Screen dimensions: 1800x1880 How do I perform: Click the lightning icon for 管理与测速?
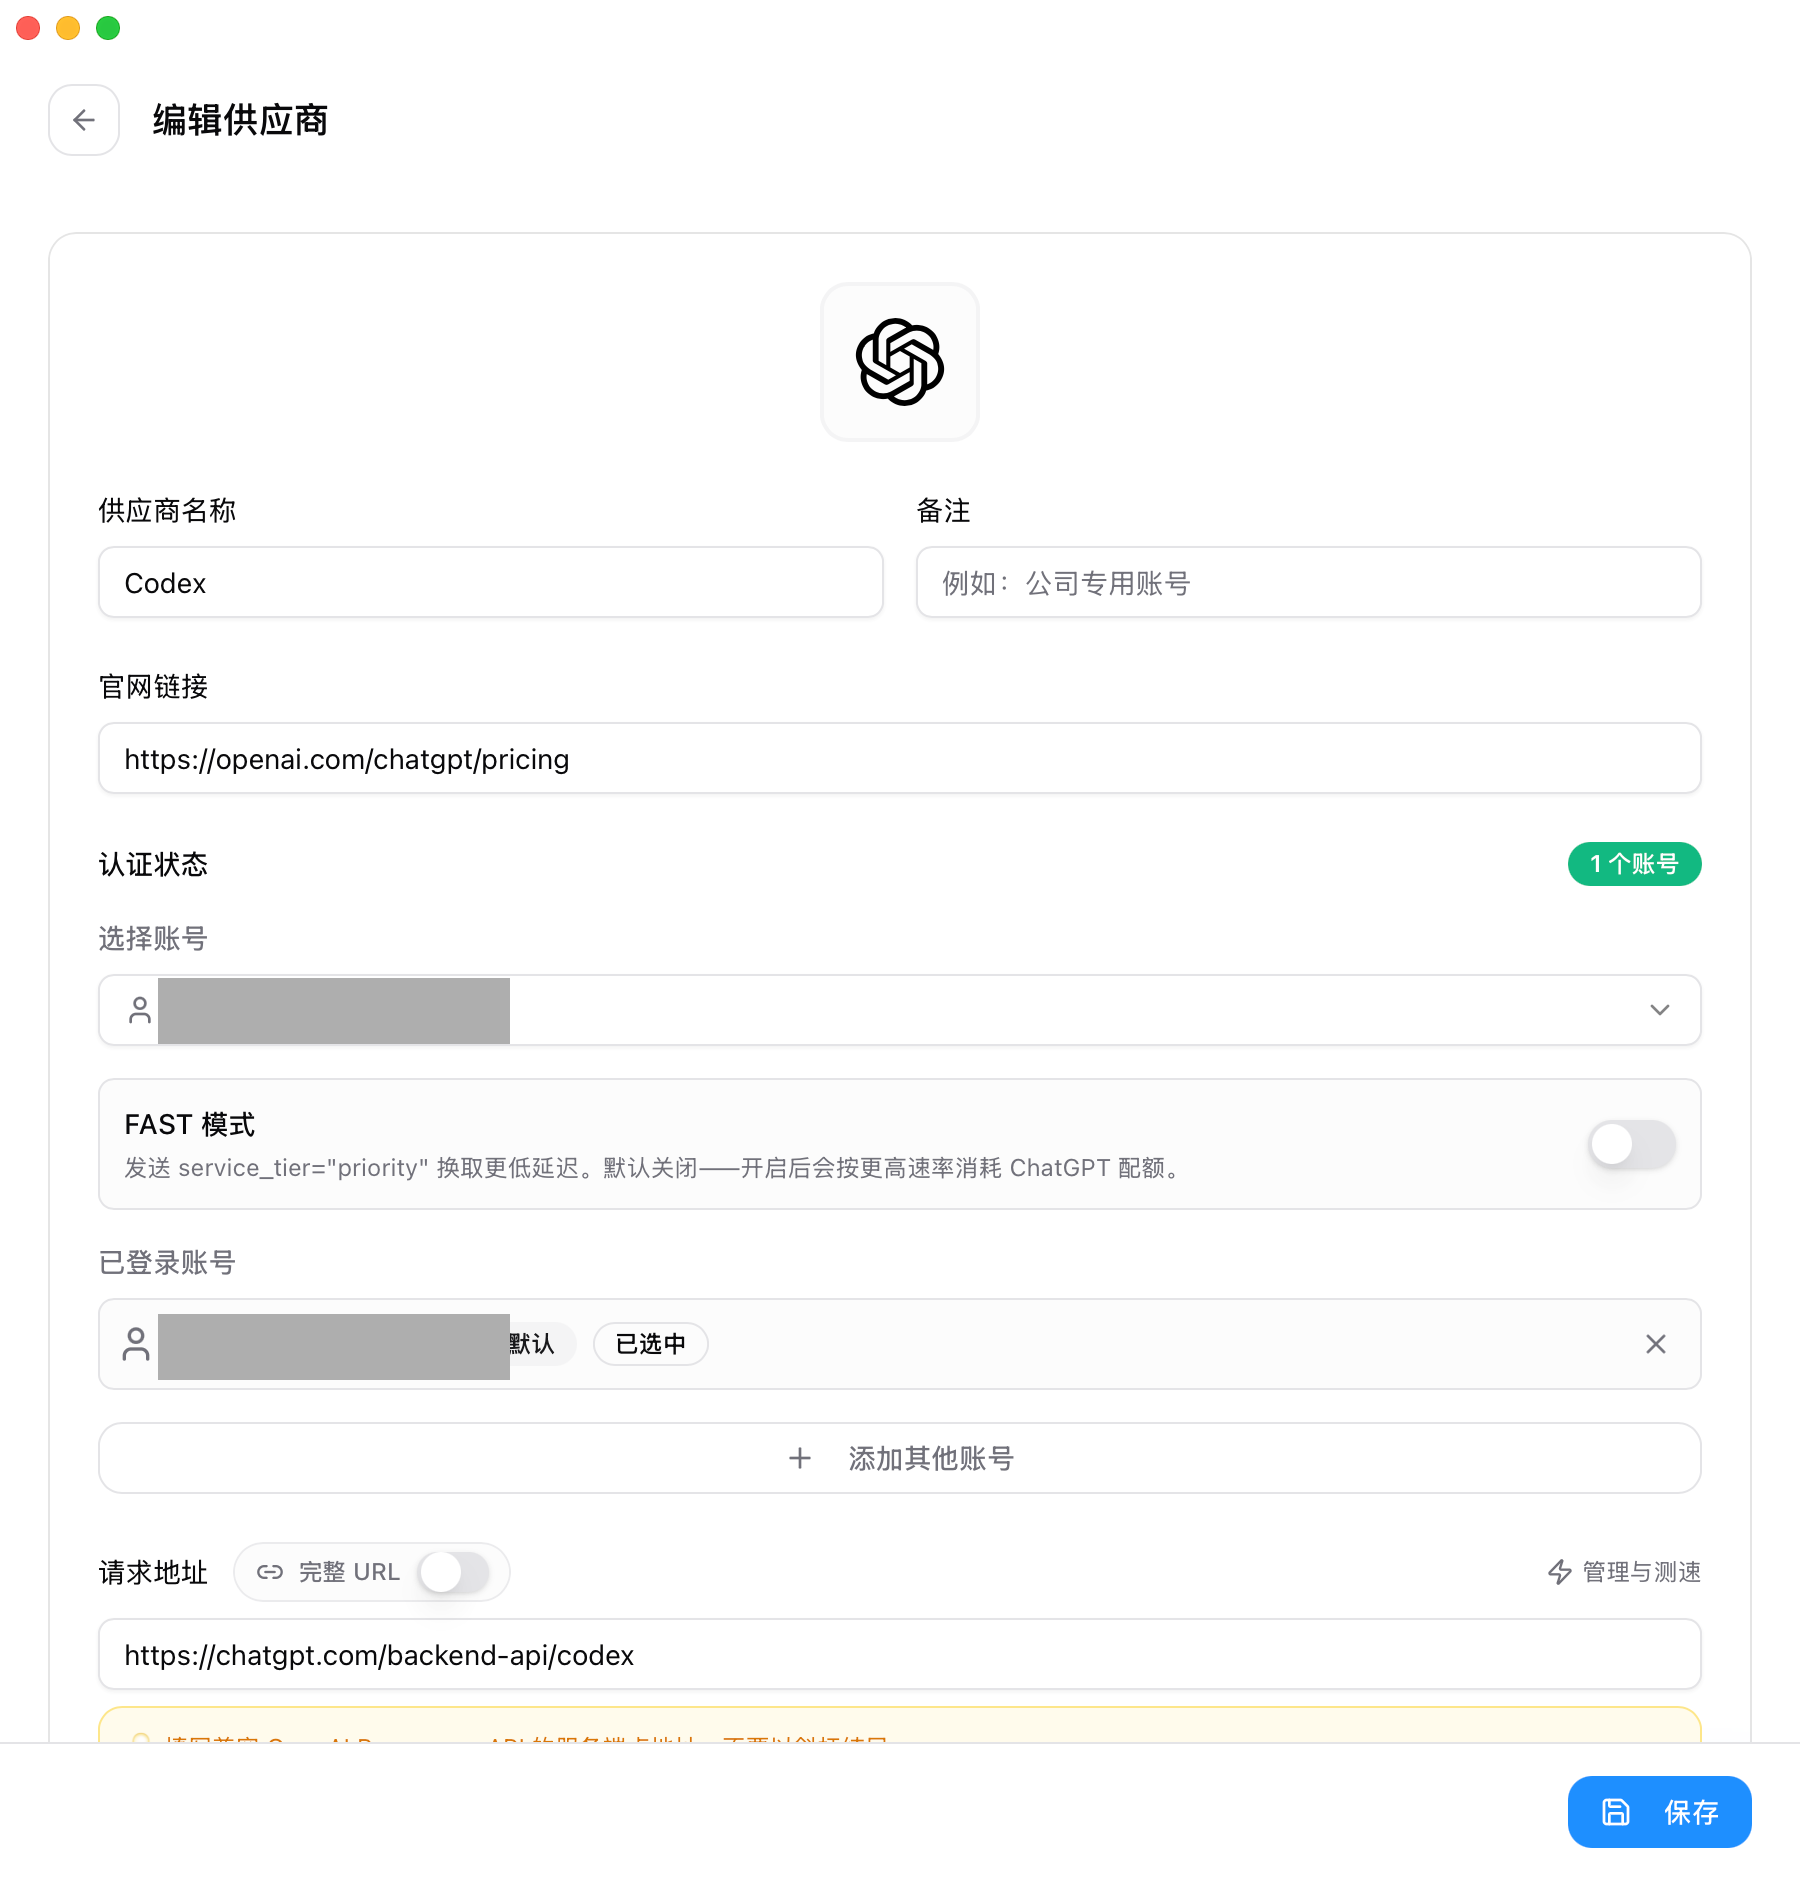click(x=1560, y=1572)
